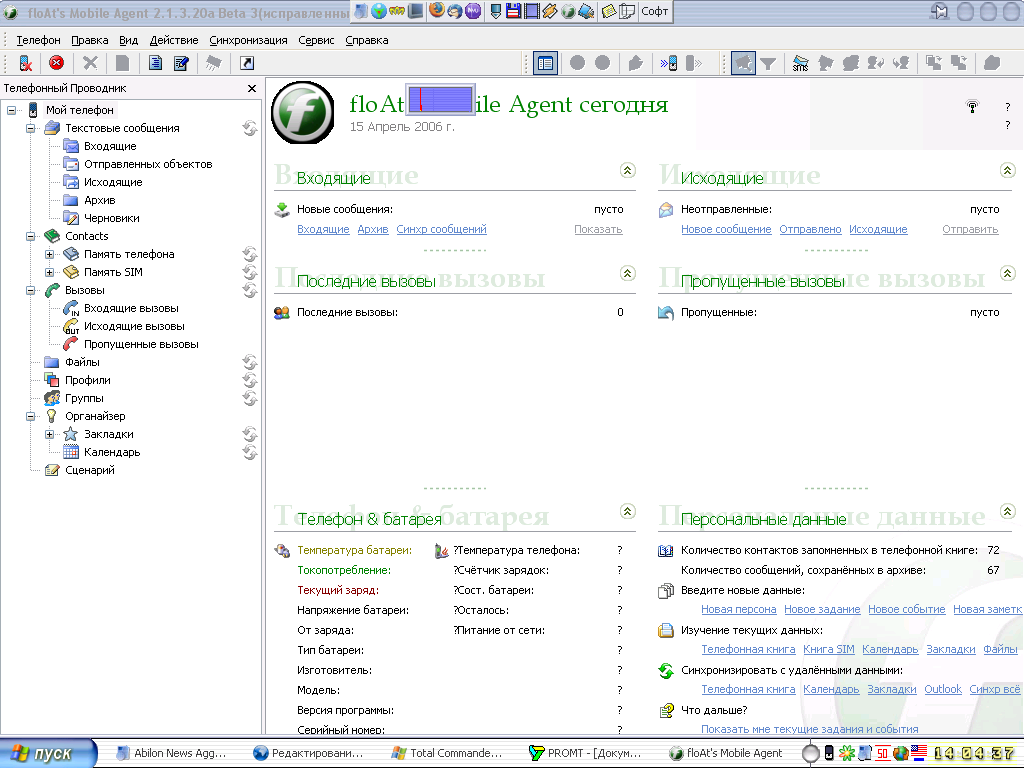Screen dimensions: 1024x768
Task: Collapse the Мой телефон tree root
Action: [11, 110]
